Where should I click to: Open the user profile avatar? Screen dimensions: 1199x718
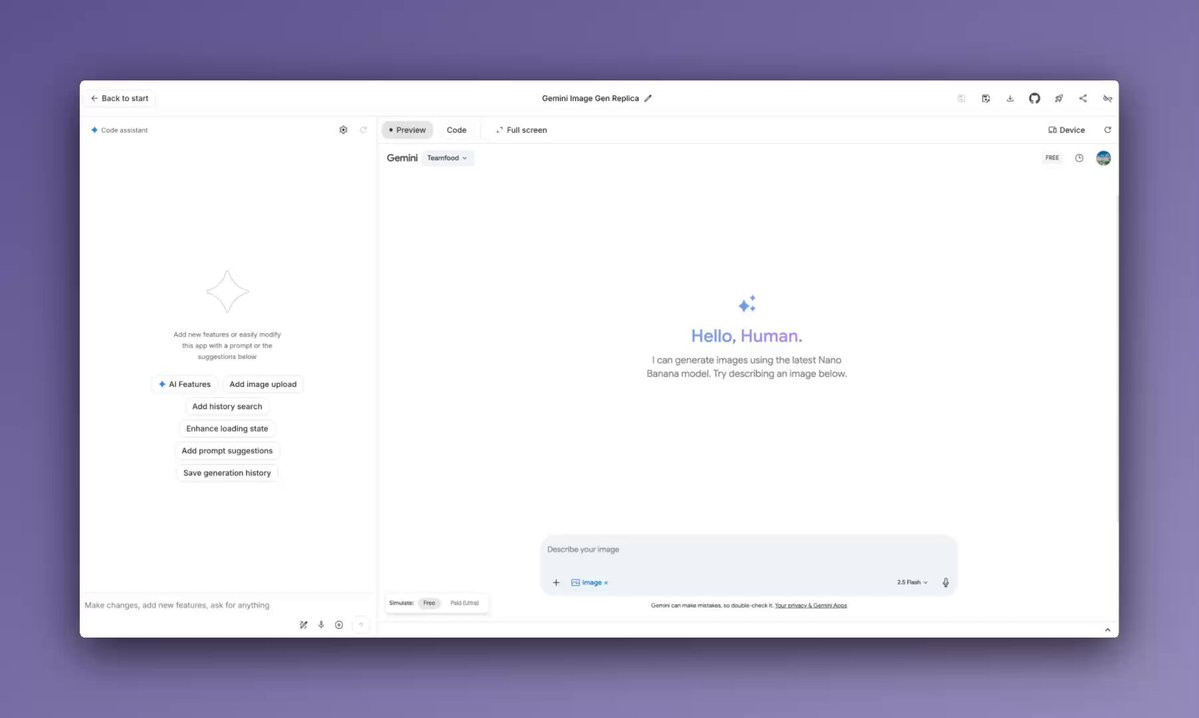click(x=1103, y=158)
